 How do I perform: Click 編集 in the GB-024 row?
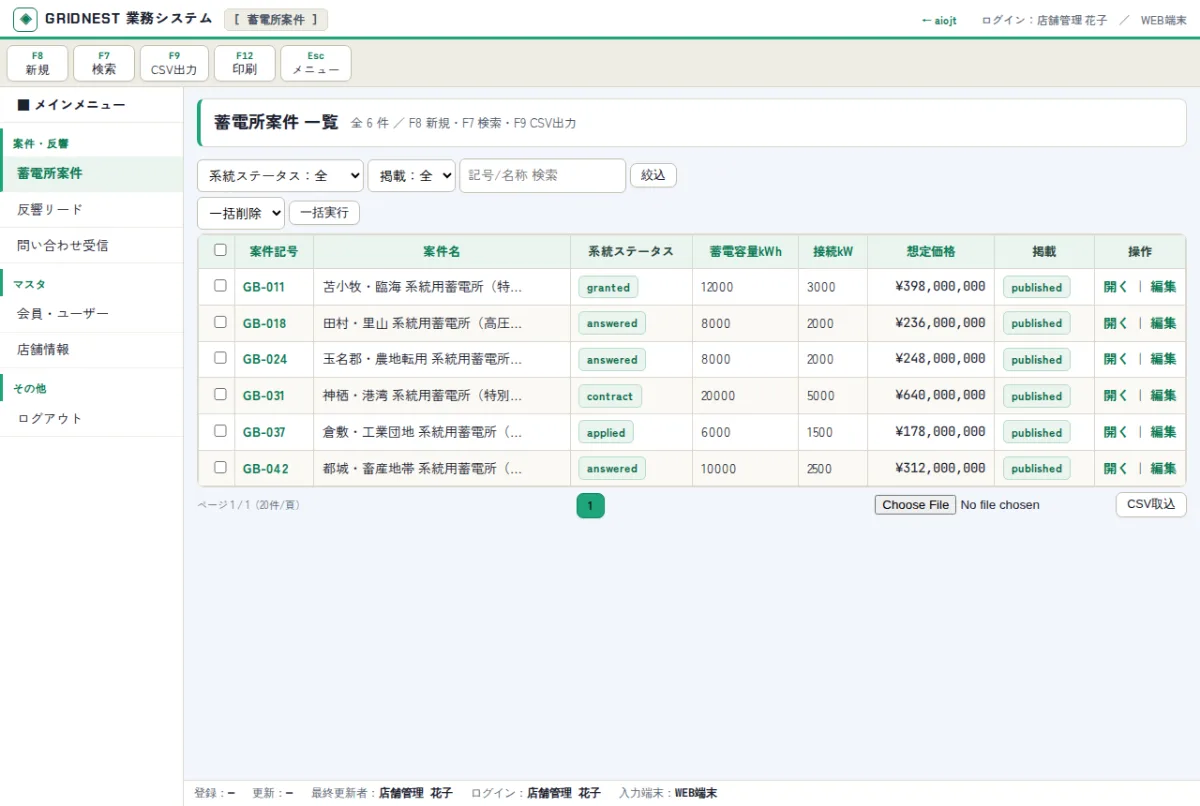click(x=1163, y=359)
